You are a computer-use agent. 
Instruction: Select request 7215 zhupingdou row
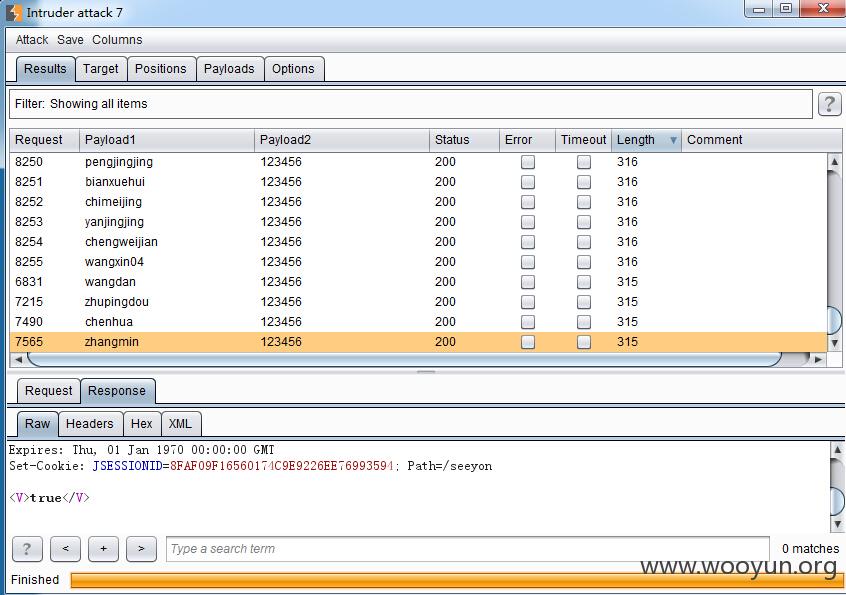418,302
